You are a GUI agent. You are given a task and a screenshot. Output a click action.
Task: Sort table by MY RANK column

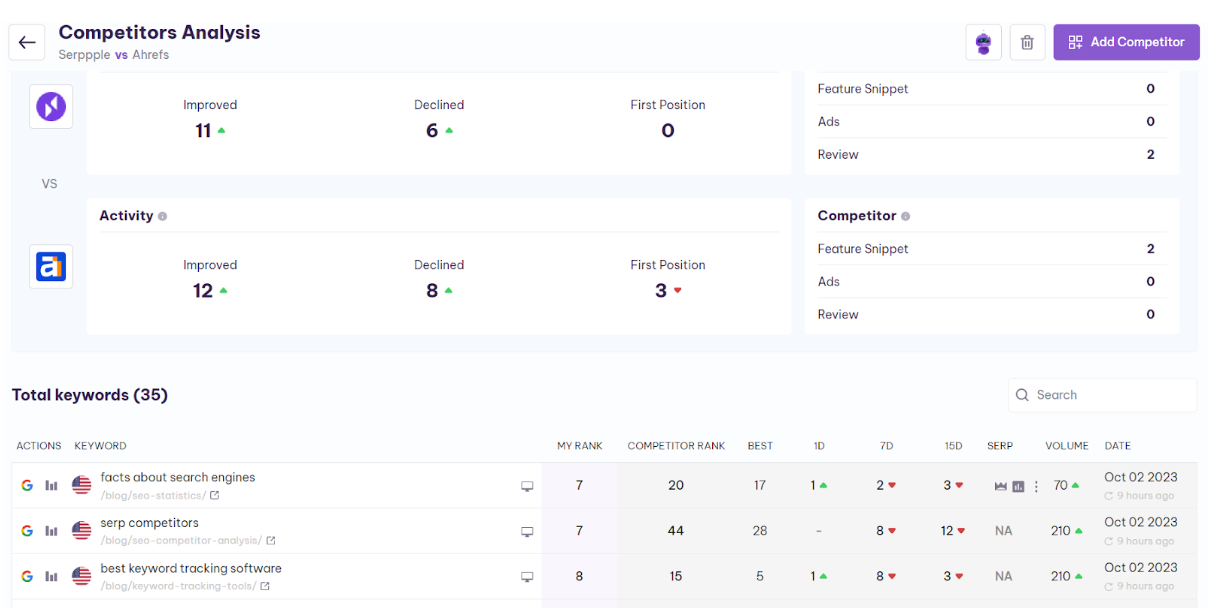[580, 446]
